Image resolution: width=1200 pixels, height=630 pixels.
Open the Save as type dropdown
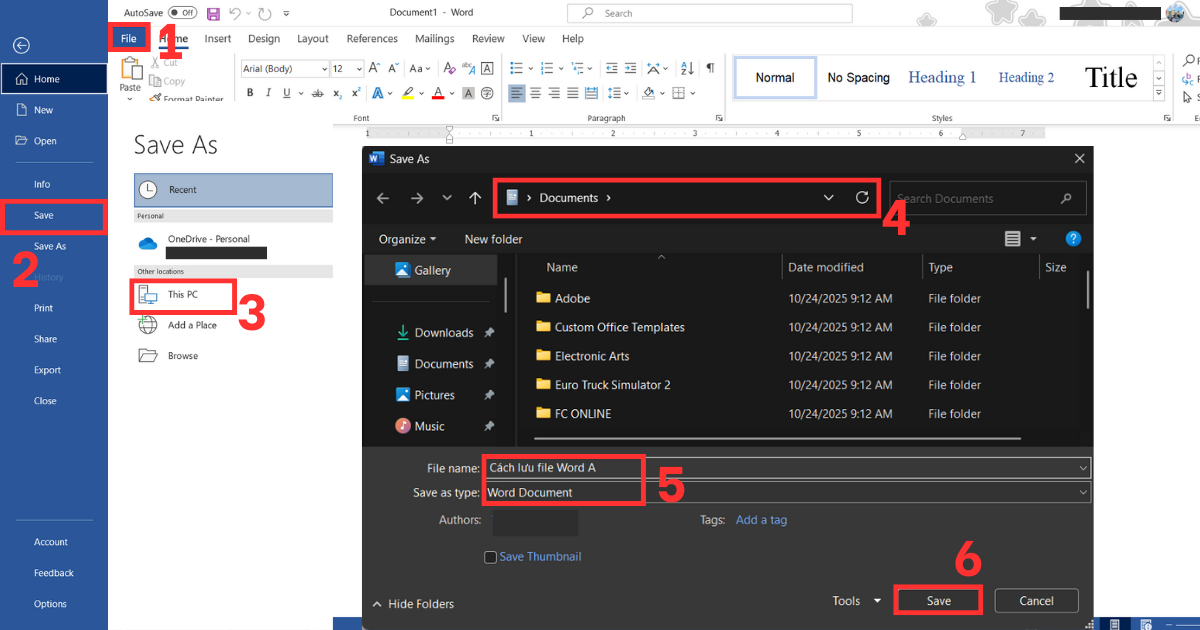[x=1082, y=492]
